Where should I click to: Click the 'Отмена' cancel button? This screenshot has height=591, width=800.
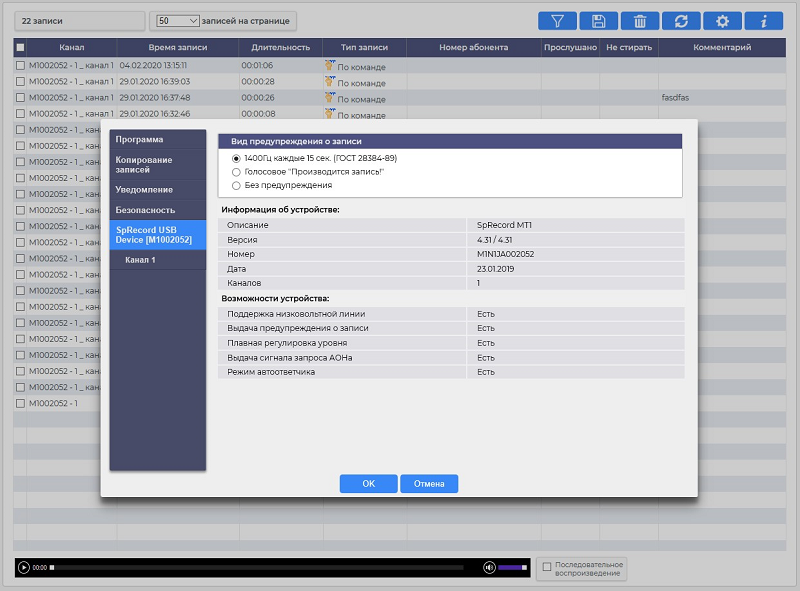coord(429,484)
